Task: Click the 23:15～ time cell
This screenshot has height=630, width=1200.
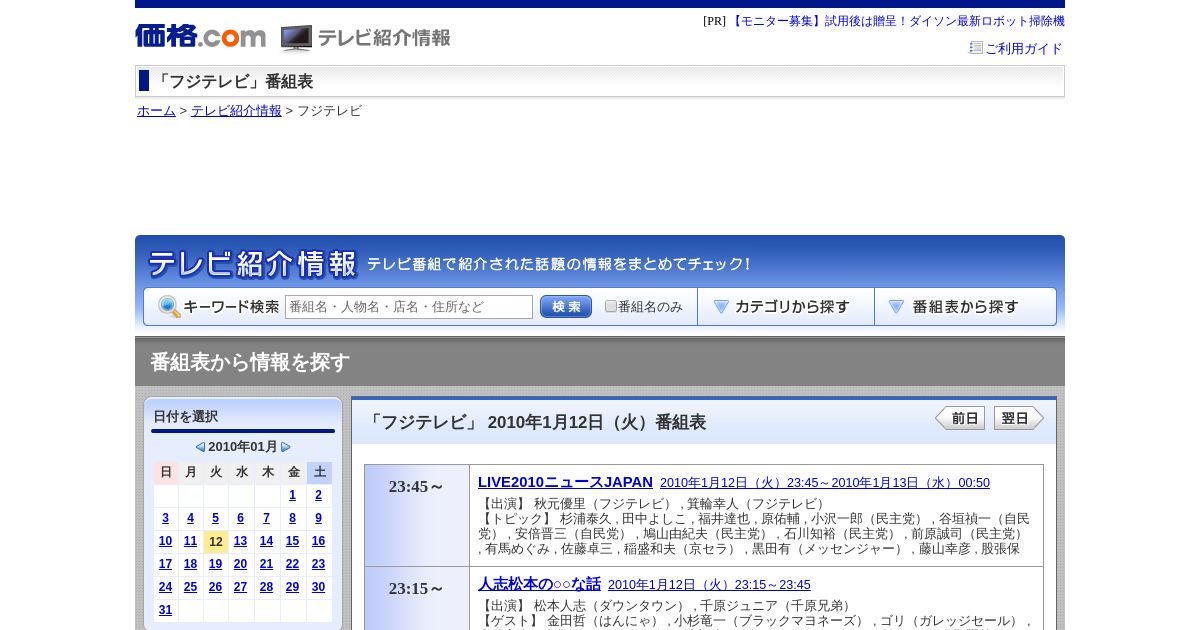Action: click(x=417, y=598)
